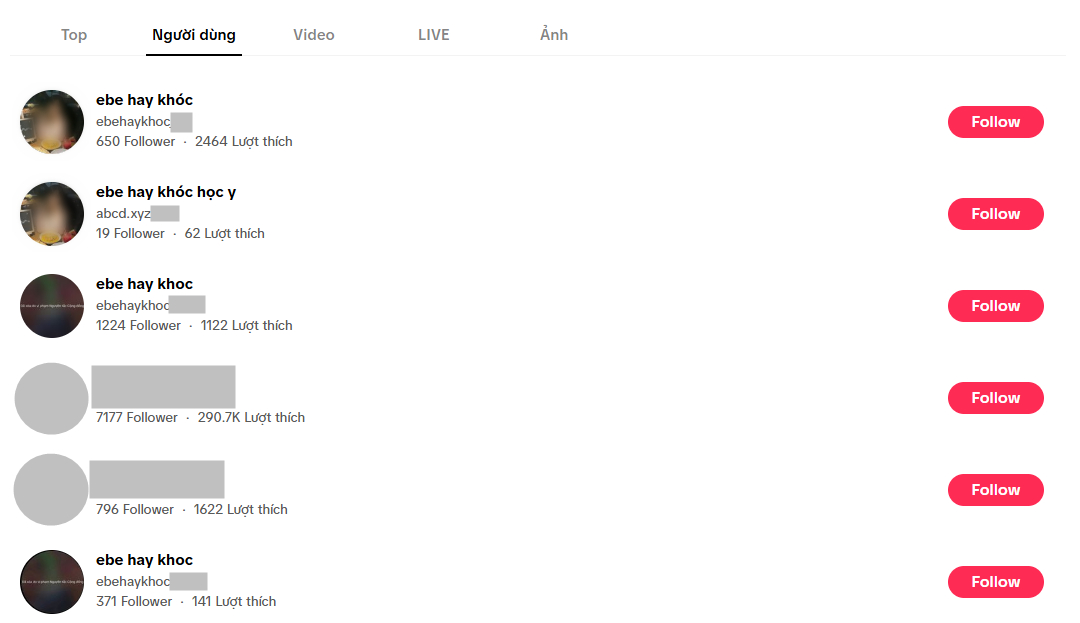1080x623 pixels.
Task: Follow the account with 1224 Followers
Action: (x=995, y=306)
